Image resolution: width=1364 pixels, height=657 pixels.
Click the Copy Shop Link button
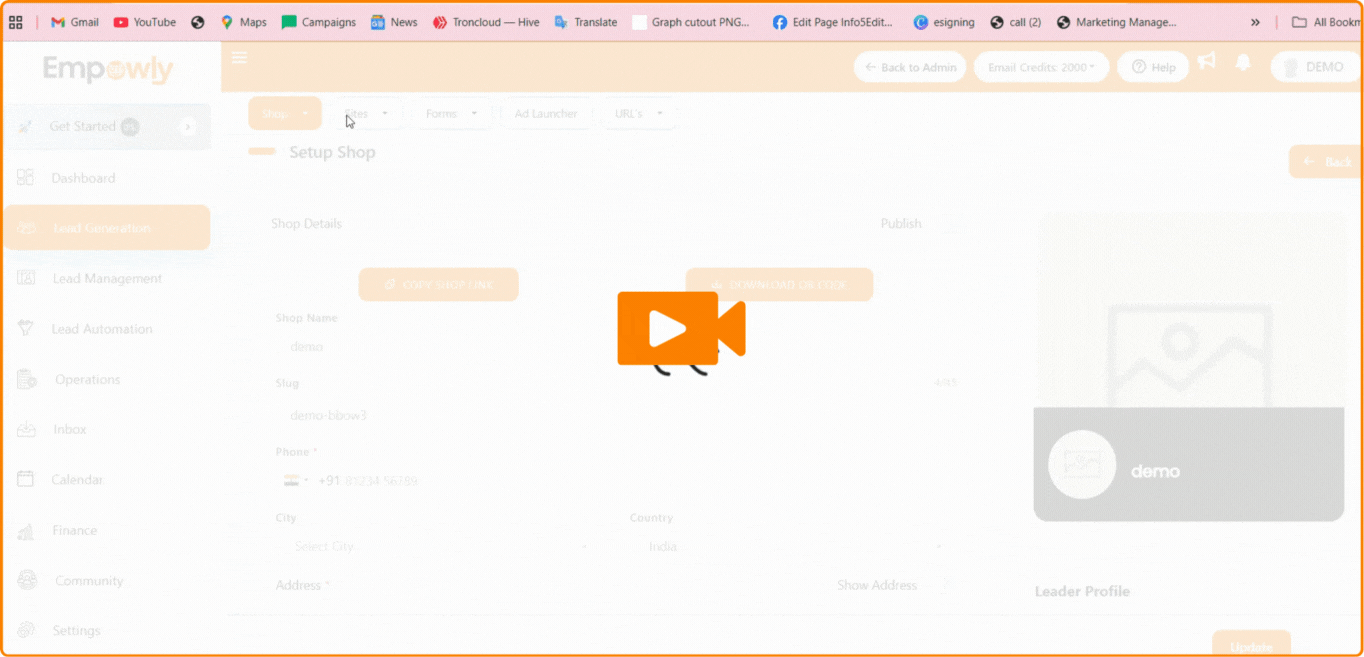click(438, 285)
